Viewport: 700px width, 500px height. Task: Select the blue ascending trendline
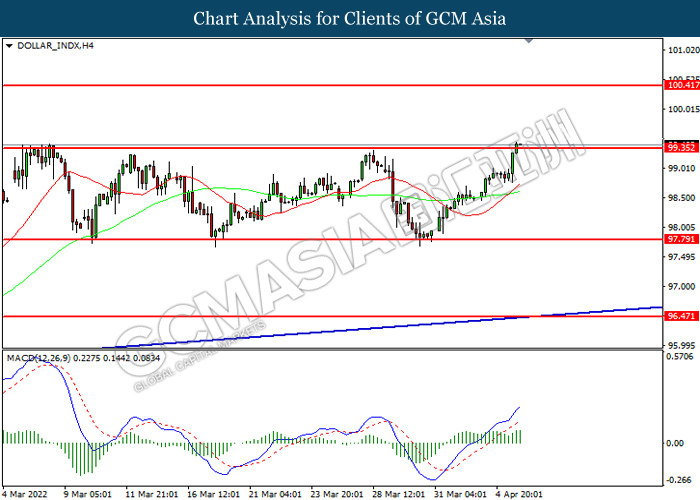(382, 327)
